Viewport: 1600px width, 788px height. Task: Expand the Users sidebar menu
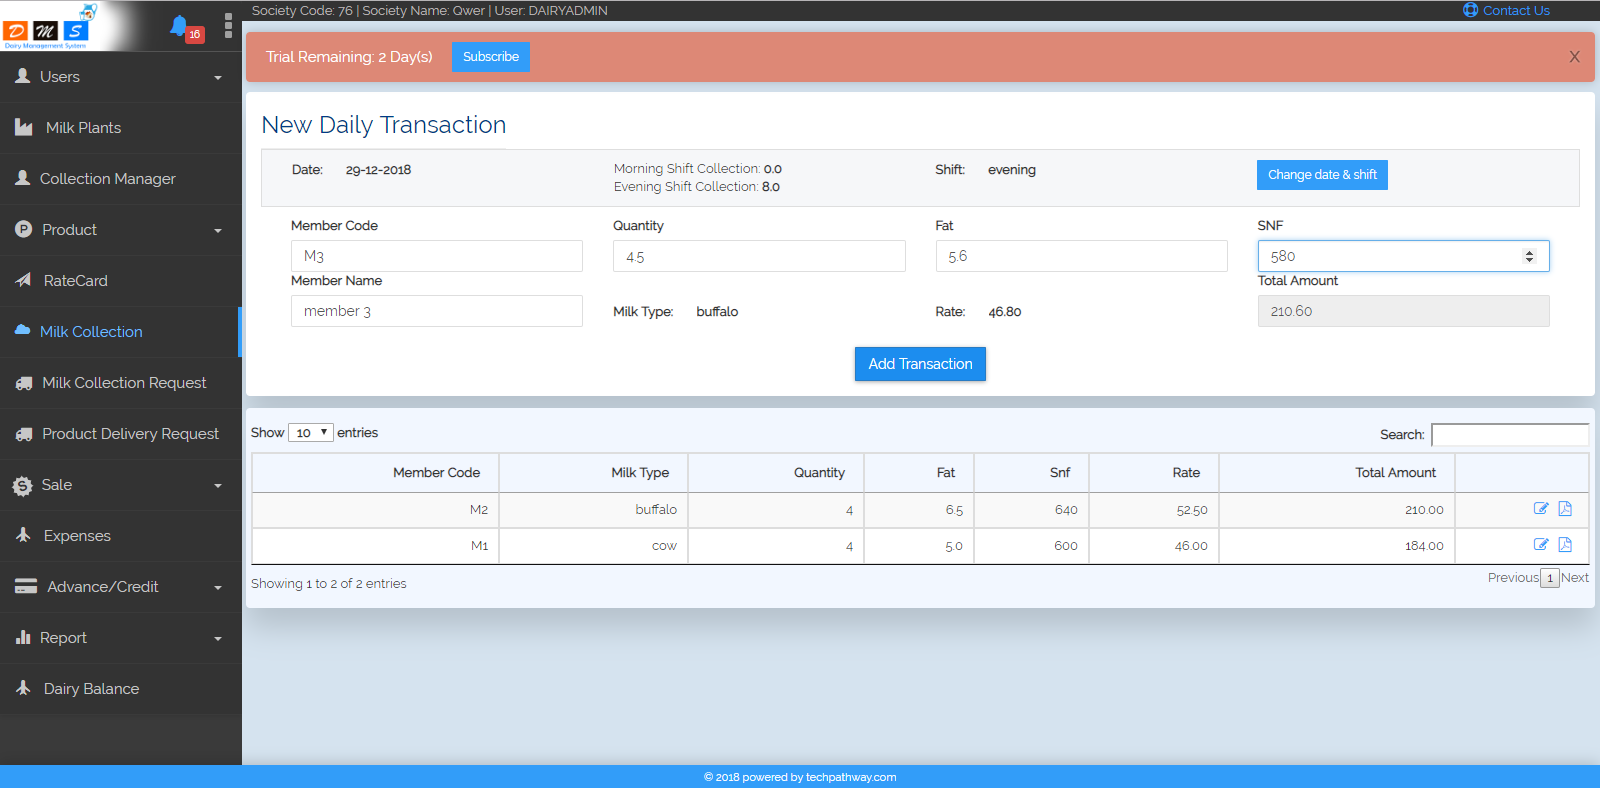pyautogui.click(x=120, y=77)
